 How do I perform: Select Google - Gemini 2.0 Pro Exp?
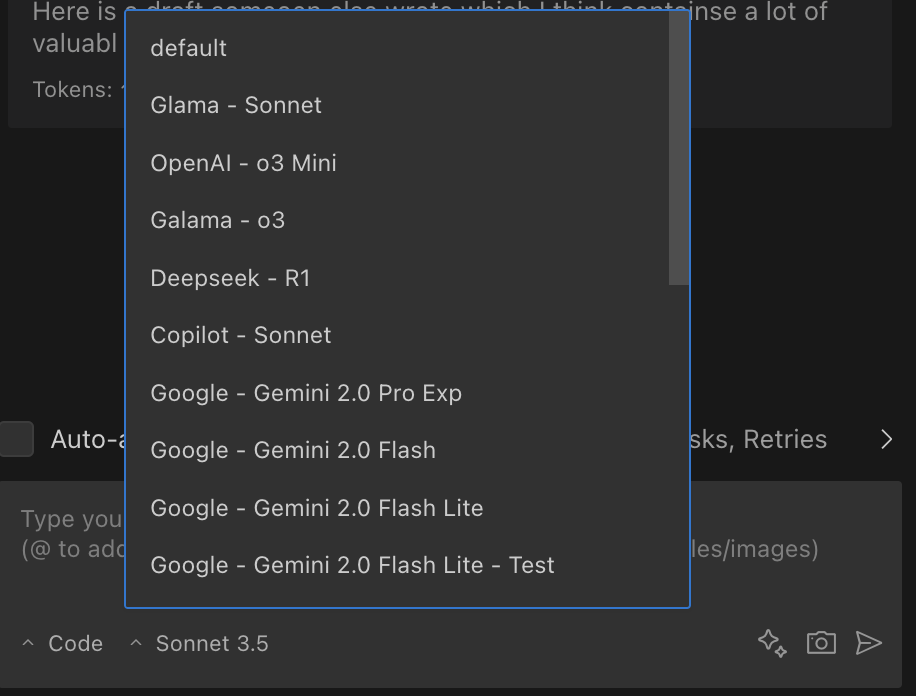point(306,393)
